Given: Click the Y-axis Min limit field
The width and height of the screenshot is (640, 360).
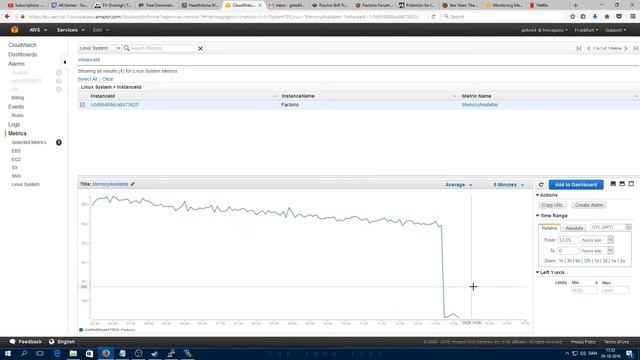Looking at the screenshot, I should (x=584, y=290).
